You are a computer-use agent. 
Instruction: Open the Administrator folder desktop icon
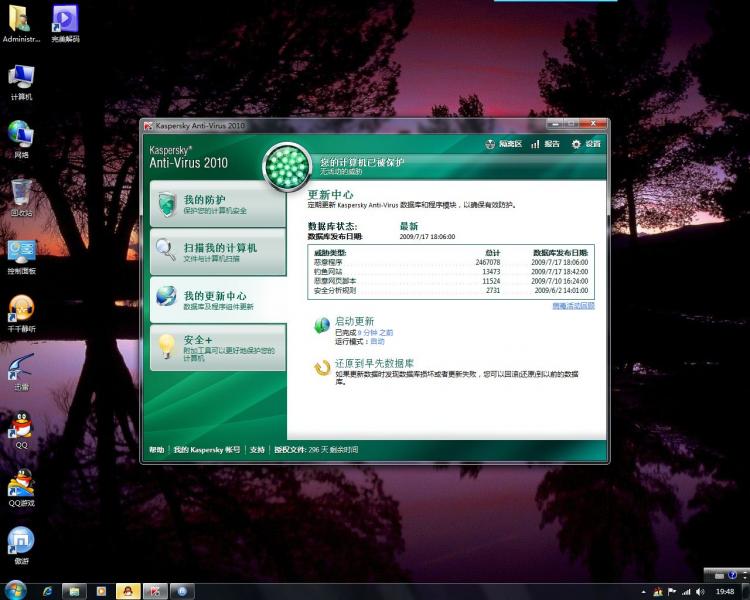[21, 23]
